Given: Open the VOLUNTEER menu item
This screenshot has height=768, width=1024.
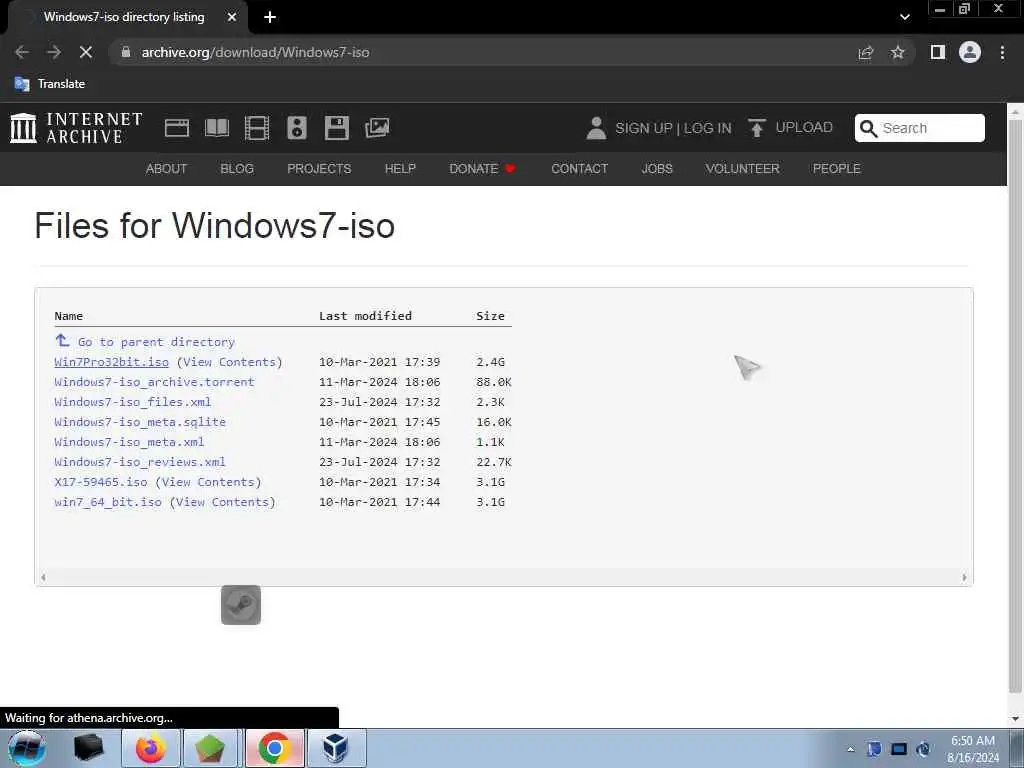Looking at the screenshot, I should 743,168.
